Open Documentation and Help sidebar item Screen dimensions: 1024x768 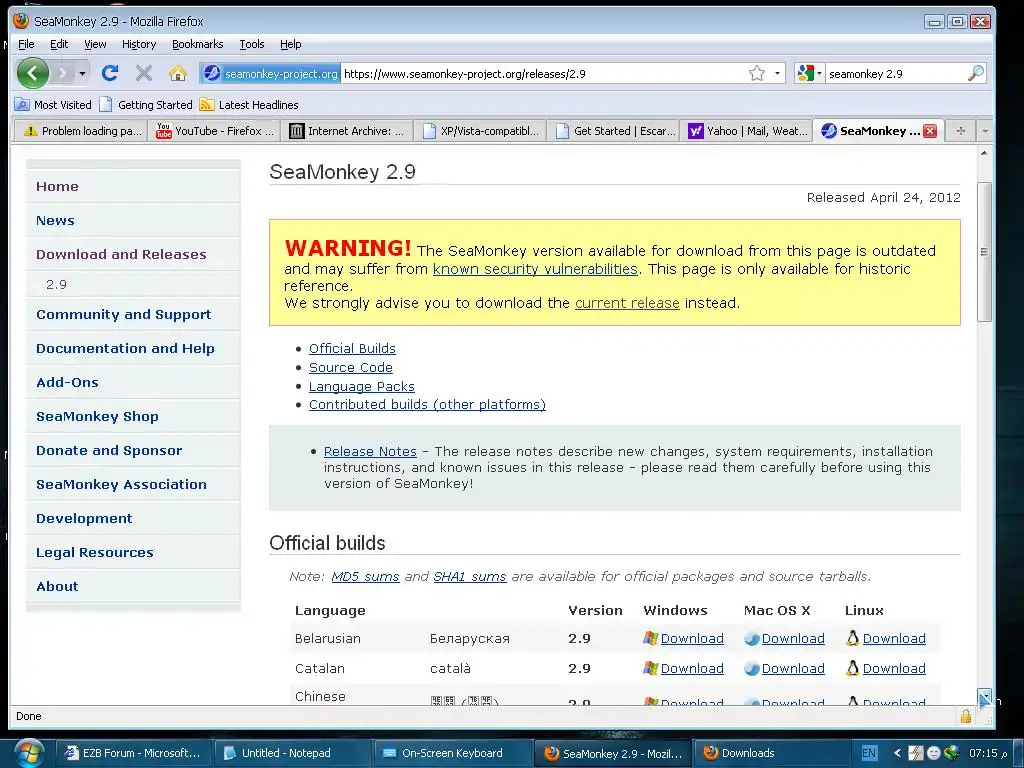(125, 348)
